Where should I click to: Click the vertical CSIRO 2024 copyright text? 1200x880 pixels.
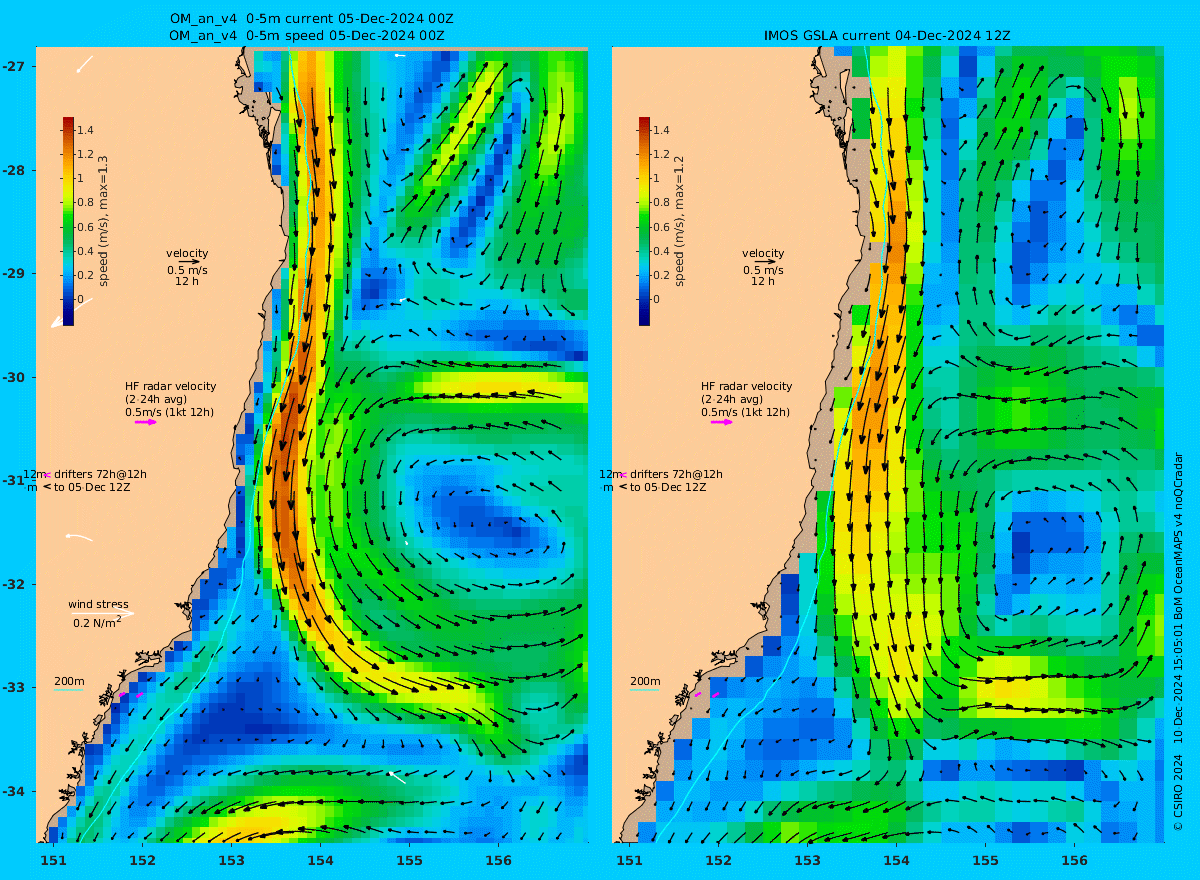[1177, 640]
